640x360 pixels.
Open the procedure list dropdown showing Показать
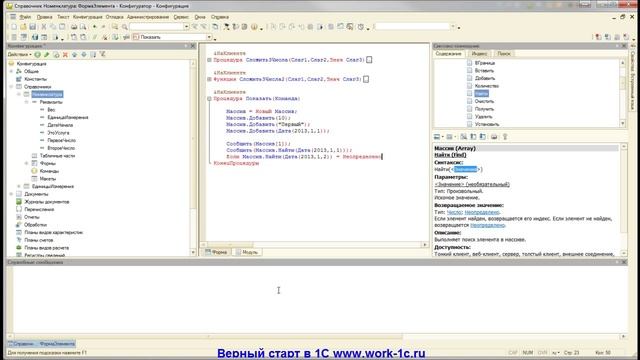209,37
